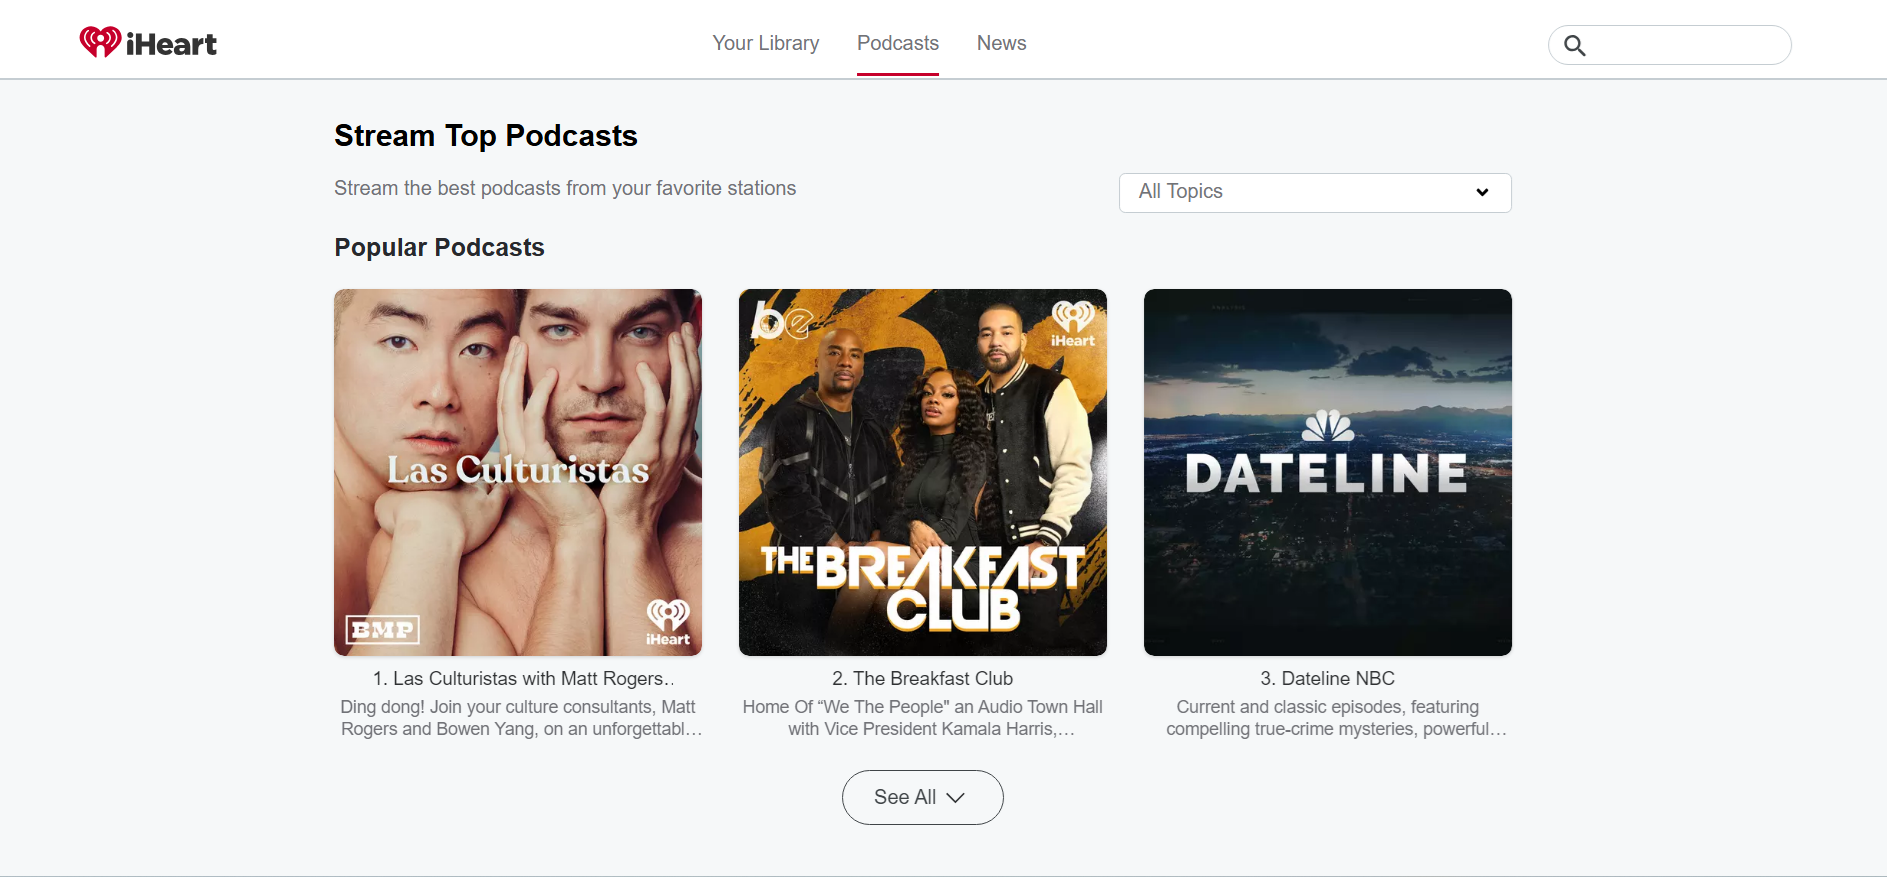1887x877 pixels.
Task: Click the NBC peacock logo on the Dateline cover
Action: (1327, 427)
